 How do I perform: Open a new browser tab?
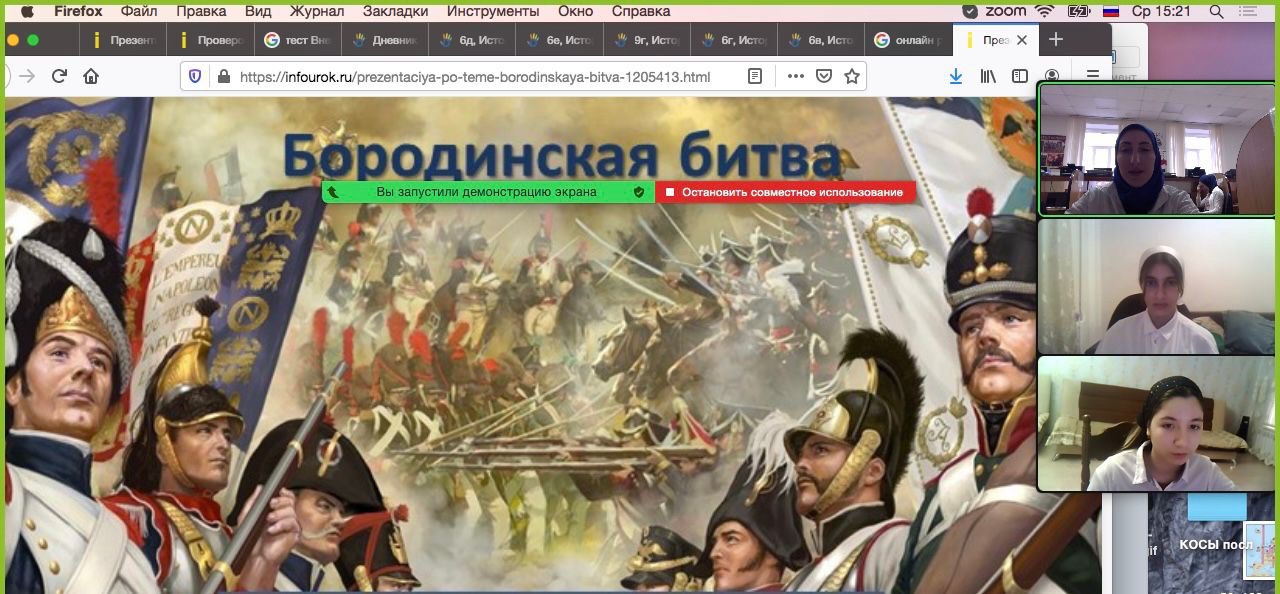coord(1056,40)
